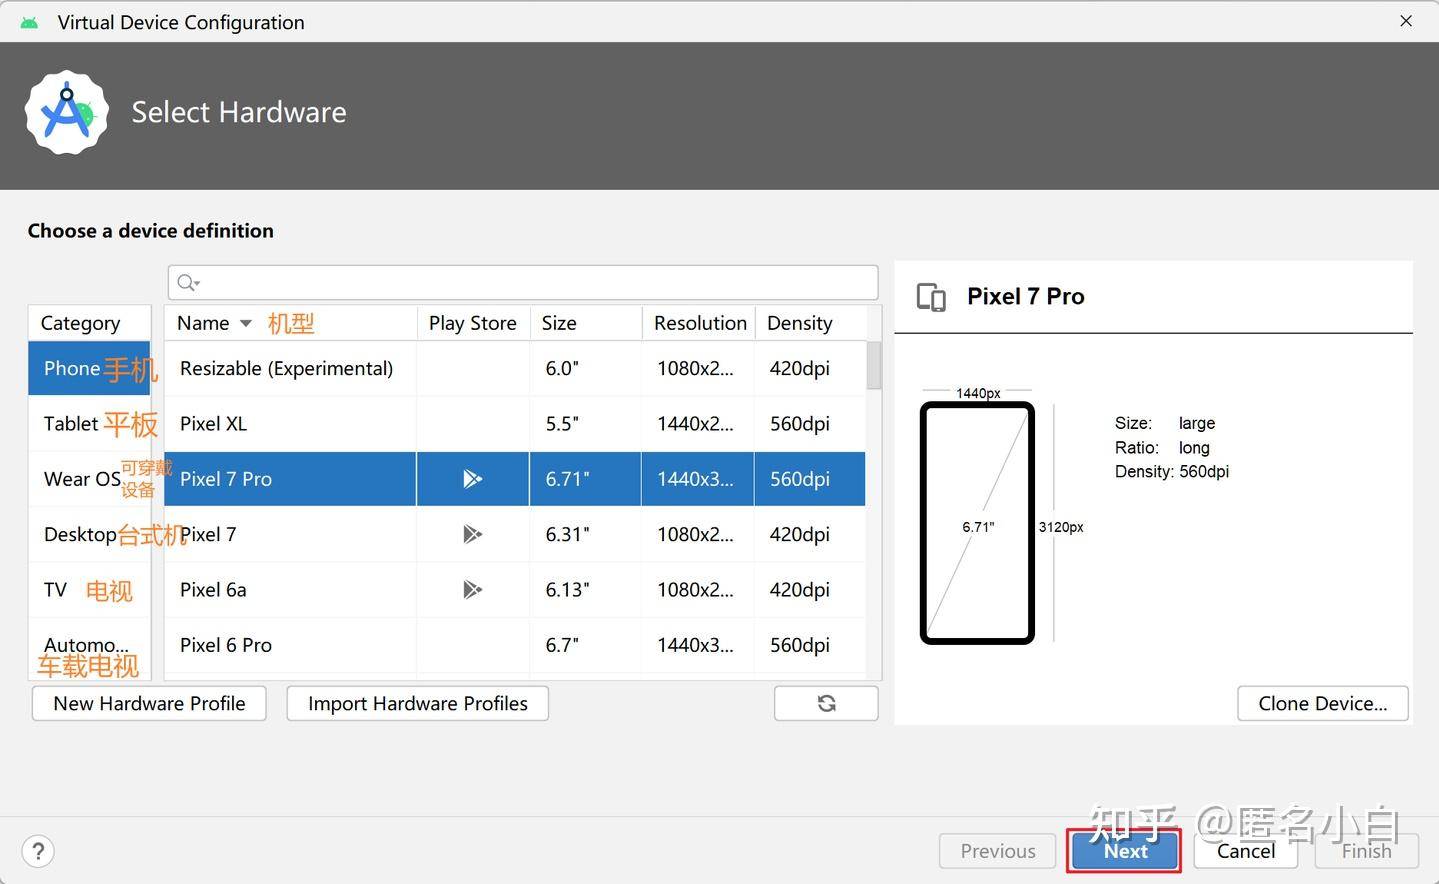Sort by Name using the arrow in column header
Image resolution: width=1439 pixels, height=884 pixels.
pos(246,323)
